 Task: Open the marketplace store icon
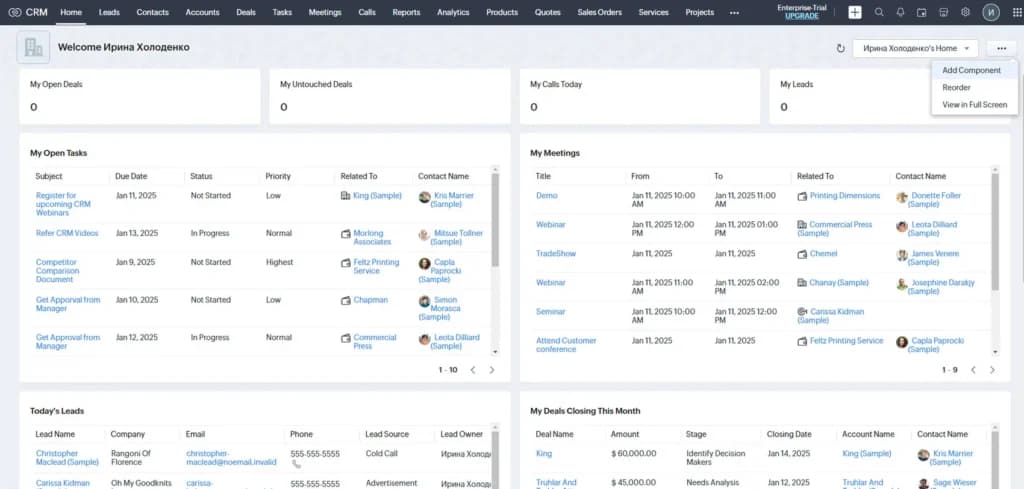944,12
